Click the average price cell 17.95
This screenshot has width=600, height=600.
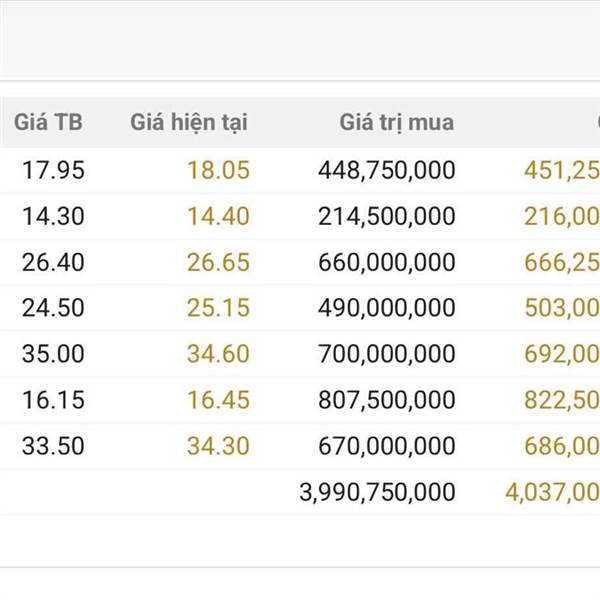[53, 170]
